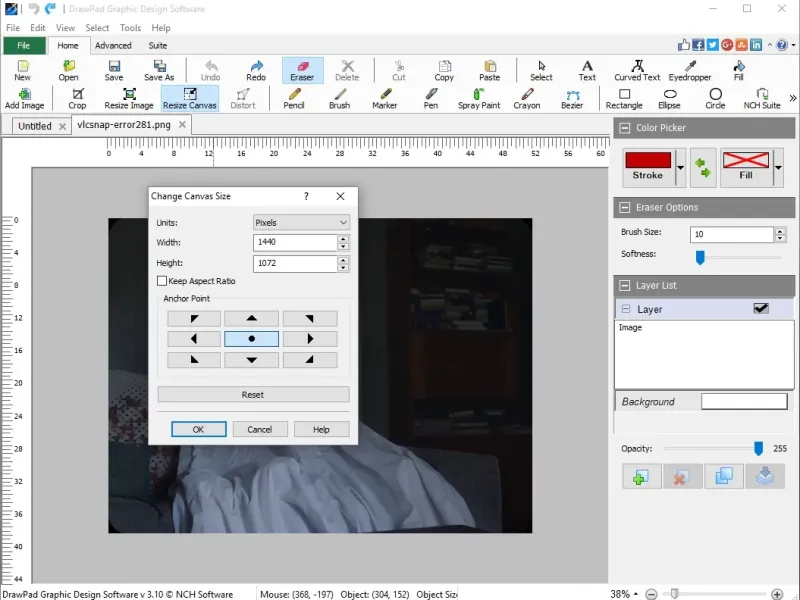This screenshot has height=600, width=800.
Task: Select the Text tool
Action: pyautogui.click(x=587, y=70)
